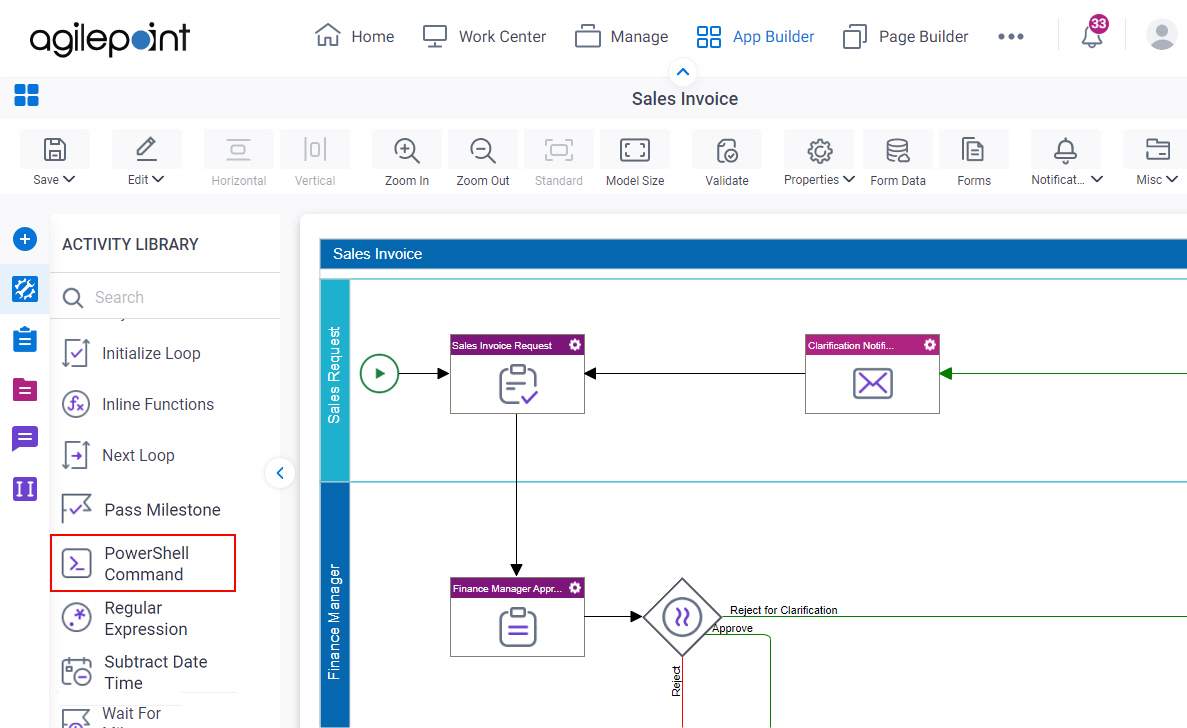The height and width of the screenshot is (728, 1187).
Task: Select the purple integration sidebar icon
Action: [25, 489]
